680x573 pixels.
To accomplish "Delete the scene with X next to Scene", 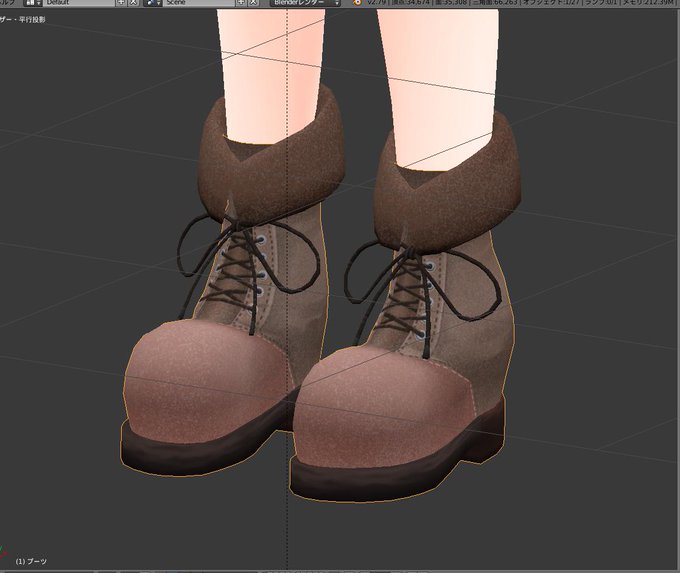I will (x=253, y=2).
